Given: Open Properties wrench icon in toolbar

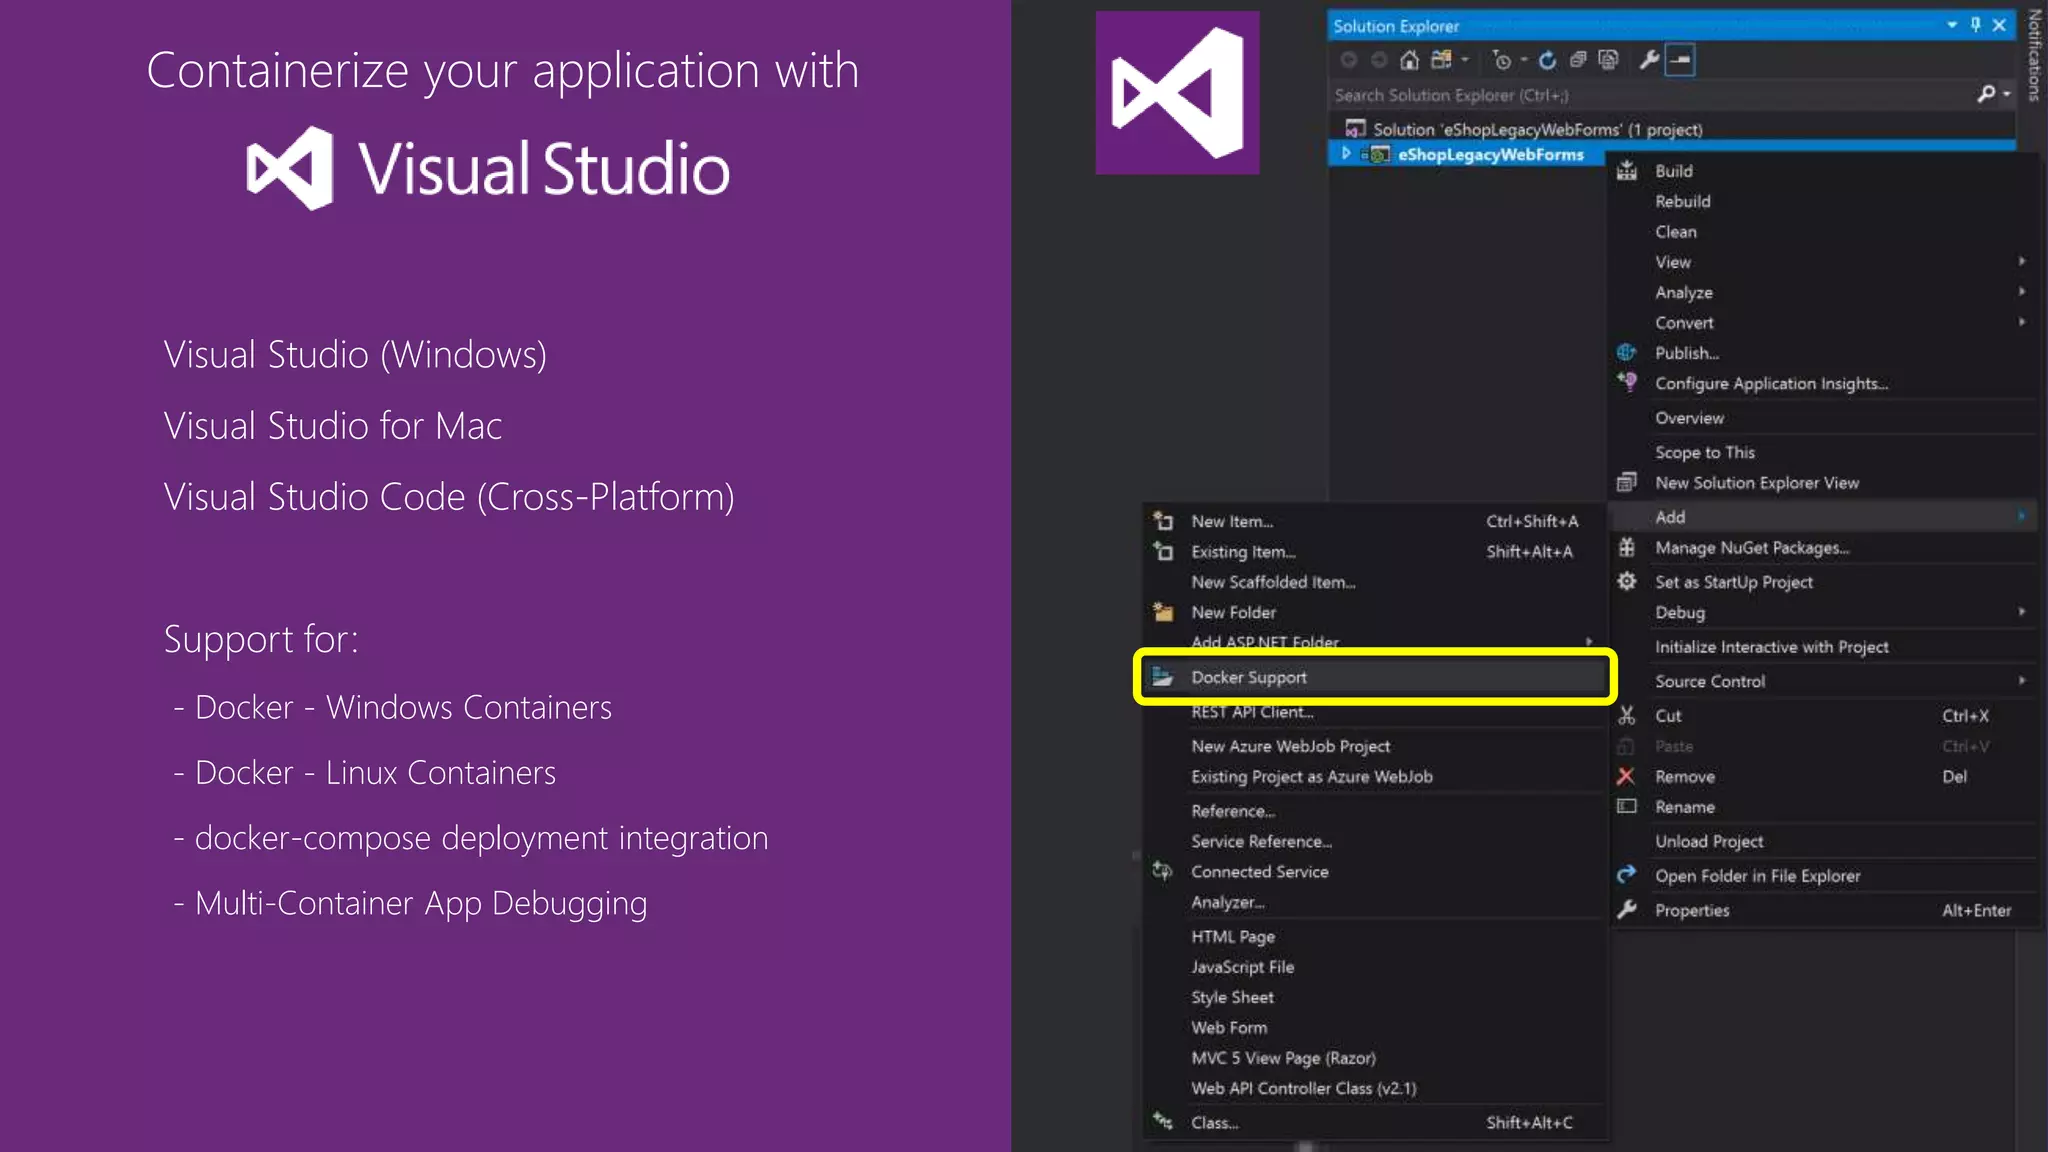Looking at the screenshot, I should coord(1649,60).
